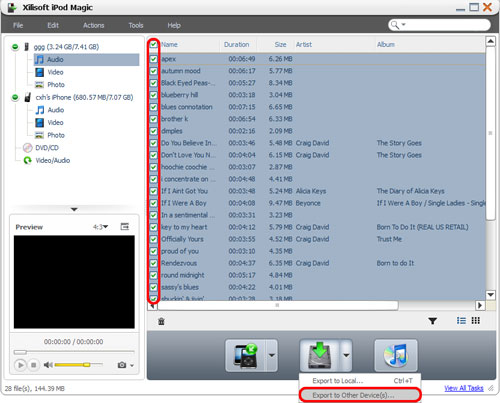Image resolution: width=500 pixels, height=403 pixels.
Task: Click the export to computer button
Action: tap(320, 355)
